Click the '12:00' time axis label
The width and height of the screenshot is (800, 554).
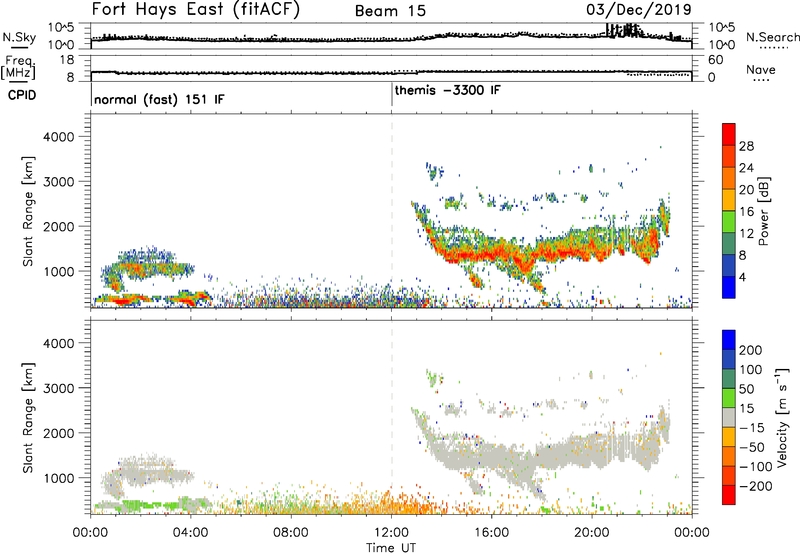click(x=391, y=533)
